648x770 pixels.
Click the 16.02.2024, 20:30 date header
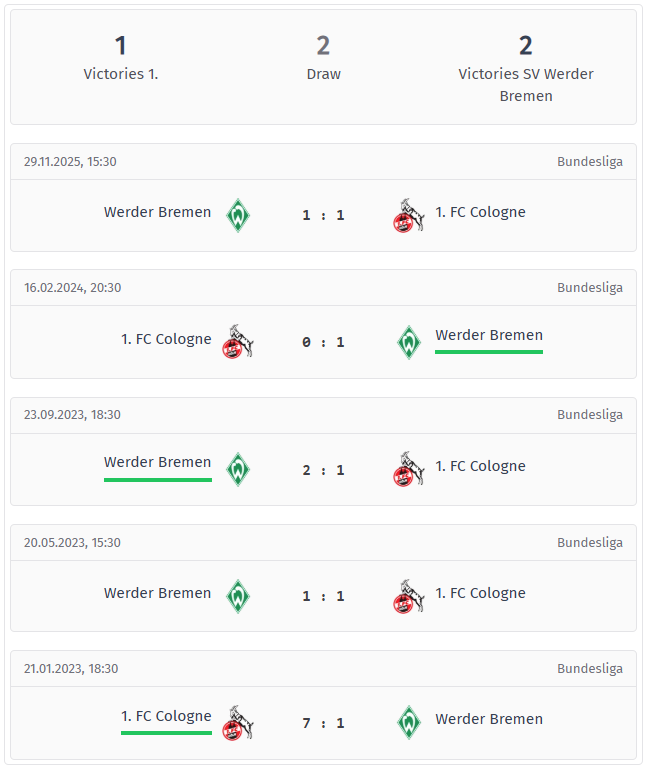click(x=72, y=287)
